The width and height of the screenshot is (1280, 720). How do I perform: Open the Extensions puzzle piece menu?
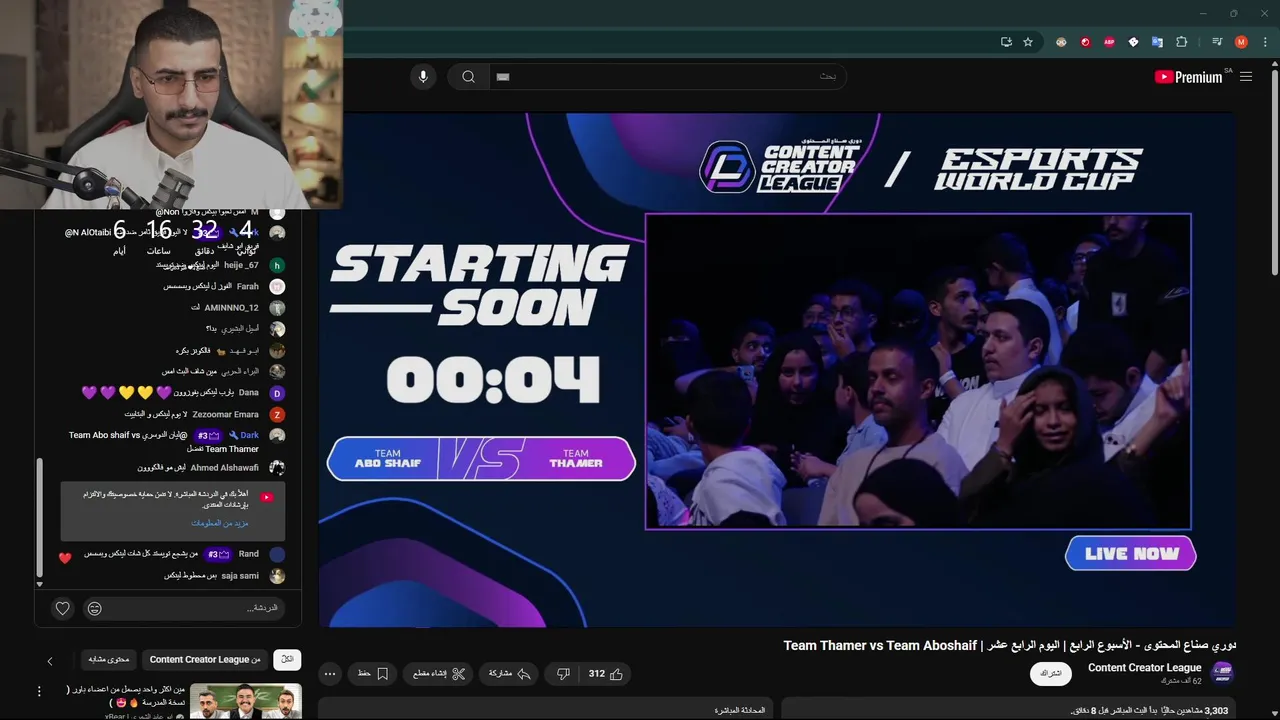(1181, 42)
